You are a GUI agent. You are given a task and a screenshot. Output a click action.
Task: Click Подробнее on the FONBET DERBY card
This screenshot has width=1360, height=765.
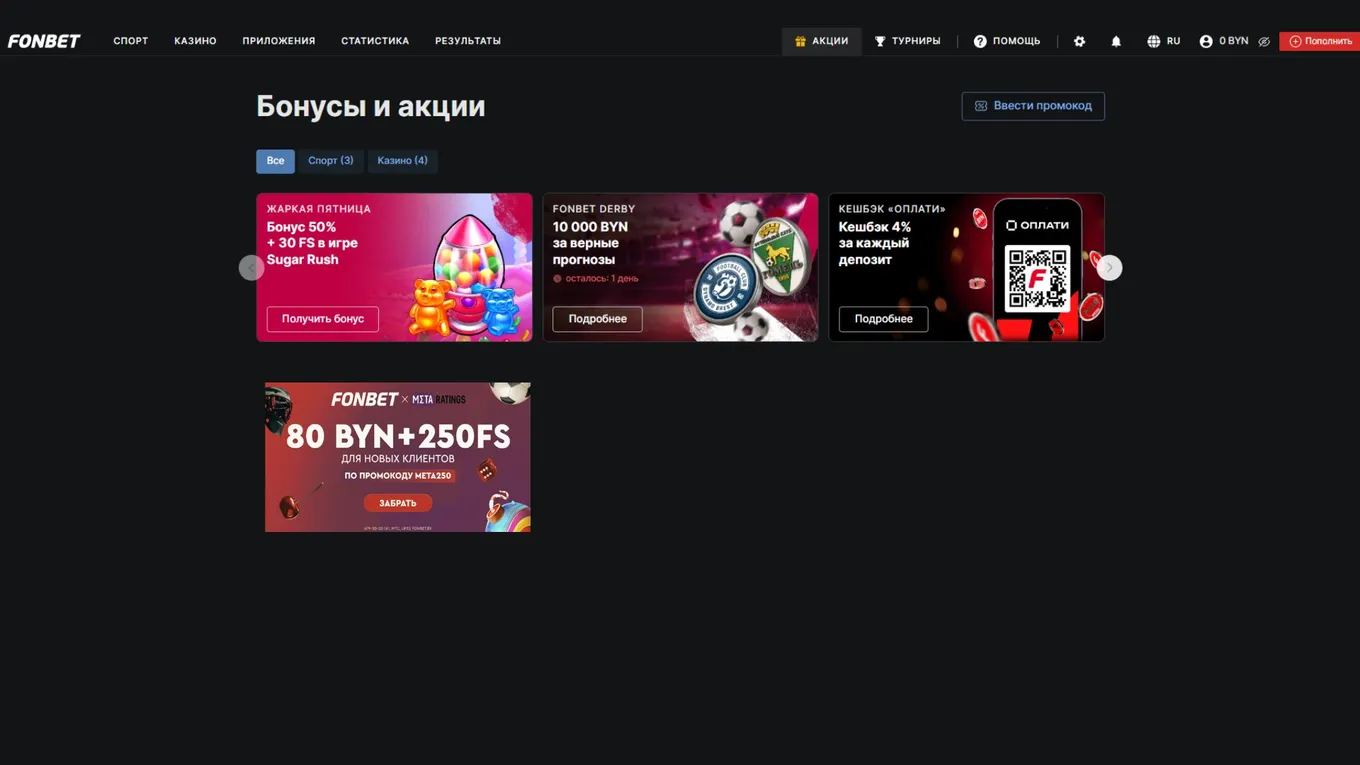tap(598, 319)
